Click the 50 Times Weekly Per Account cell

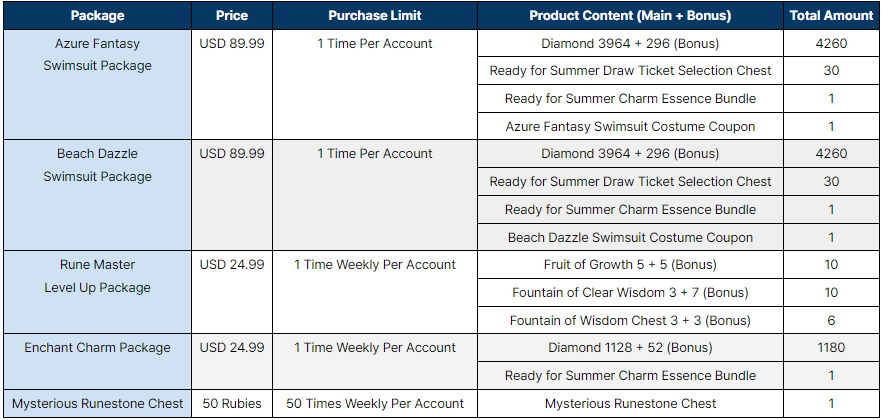pos(375,403)
